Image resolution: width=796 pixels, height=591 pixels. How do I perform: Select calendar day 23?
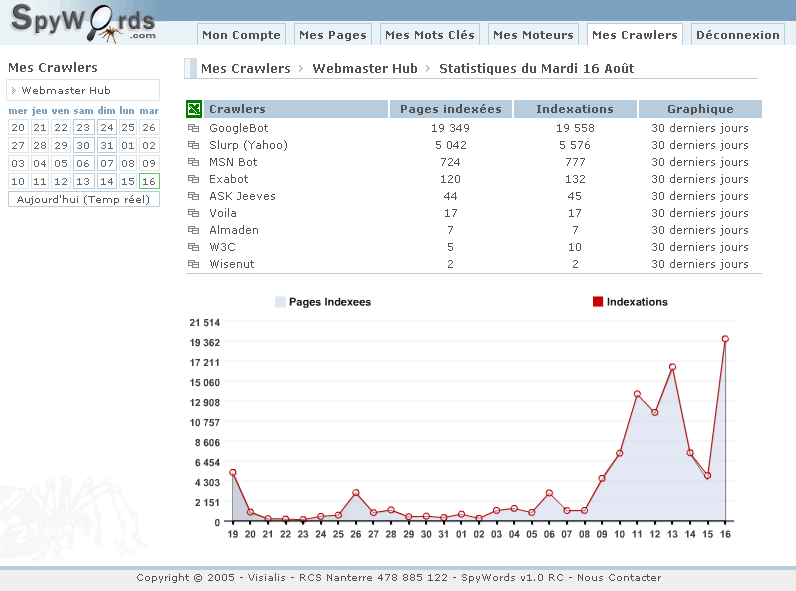83,127
